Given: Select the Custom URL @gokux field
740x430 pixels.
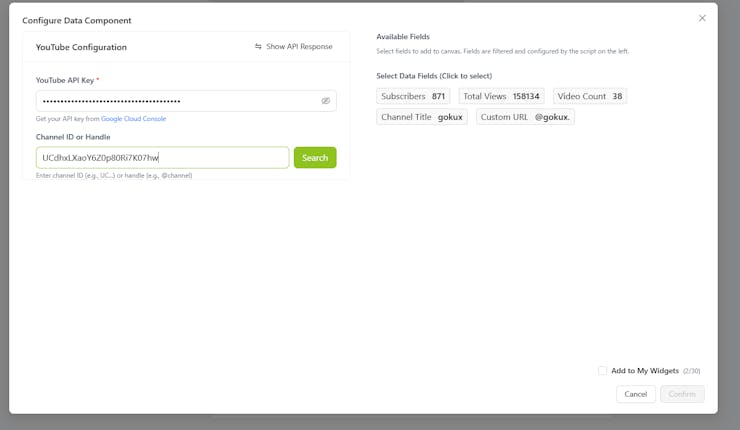Looking at the screenshot, I should [525, 117].
